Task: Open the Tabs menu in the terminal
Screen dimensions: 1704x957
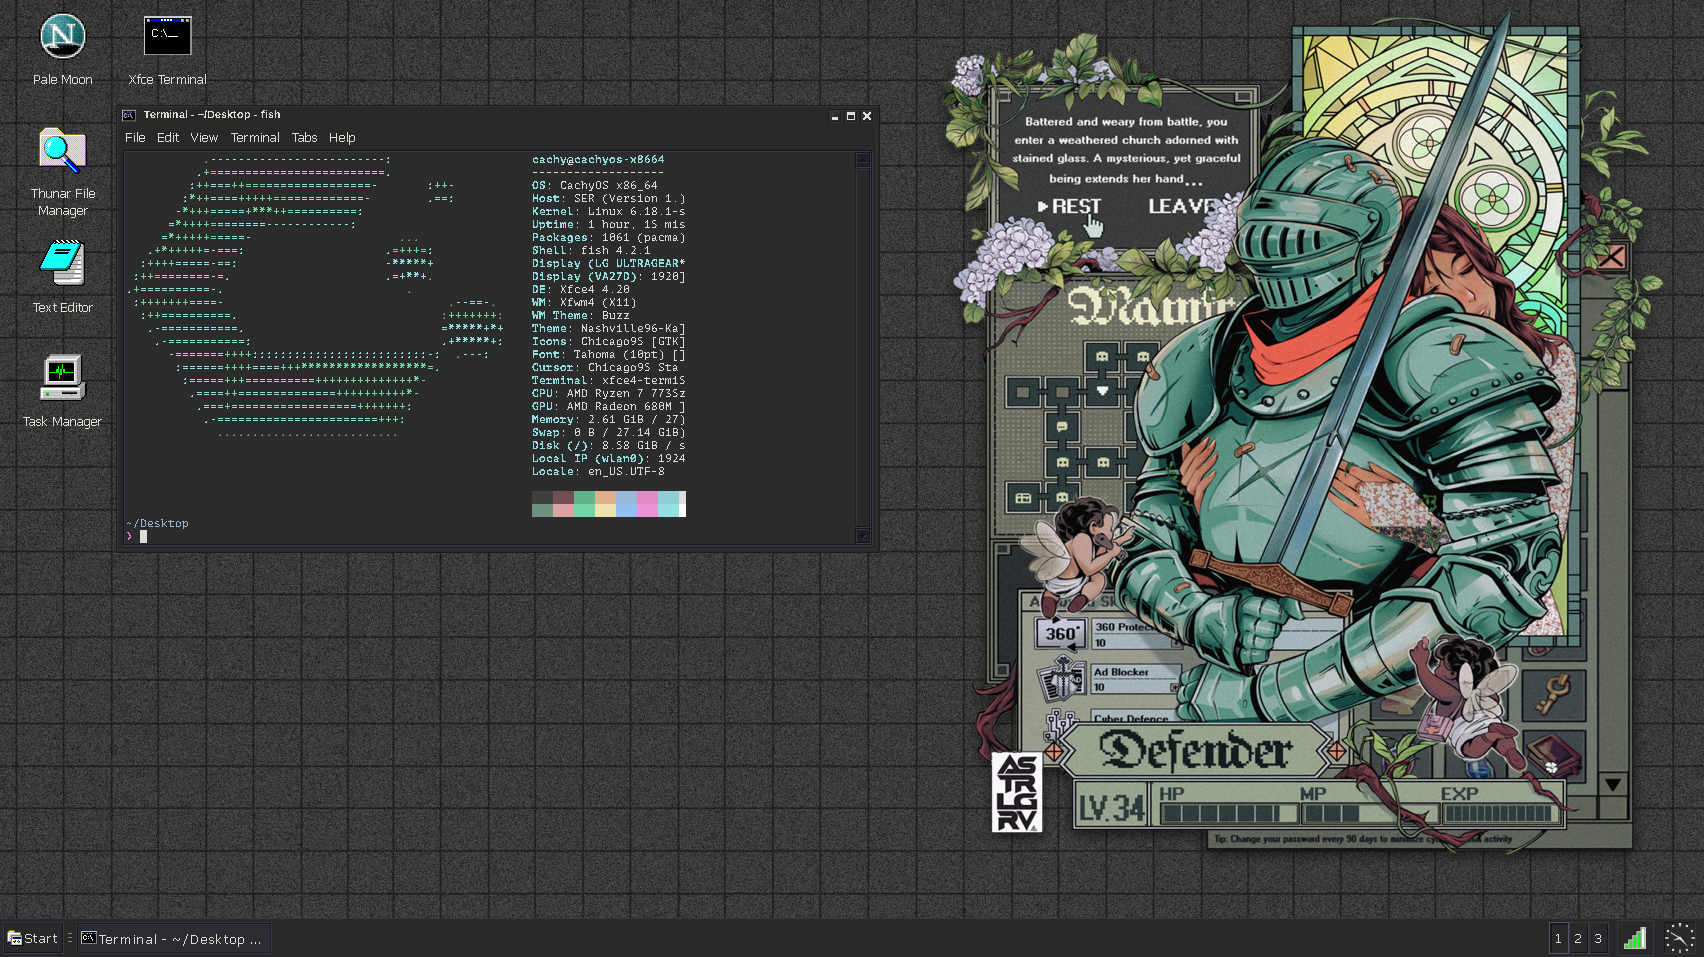Action: [304, 138]
